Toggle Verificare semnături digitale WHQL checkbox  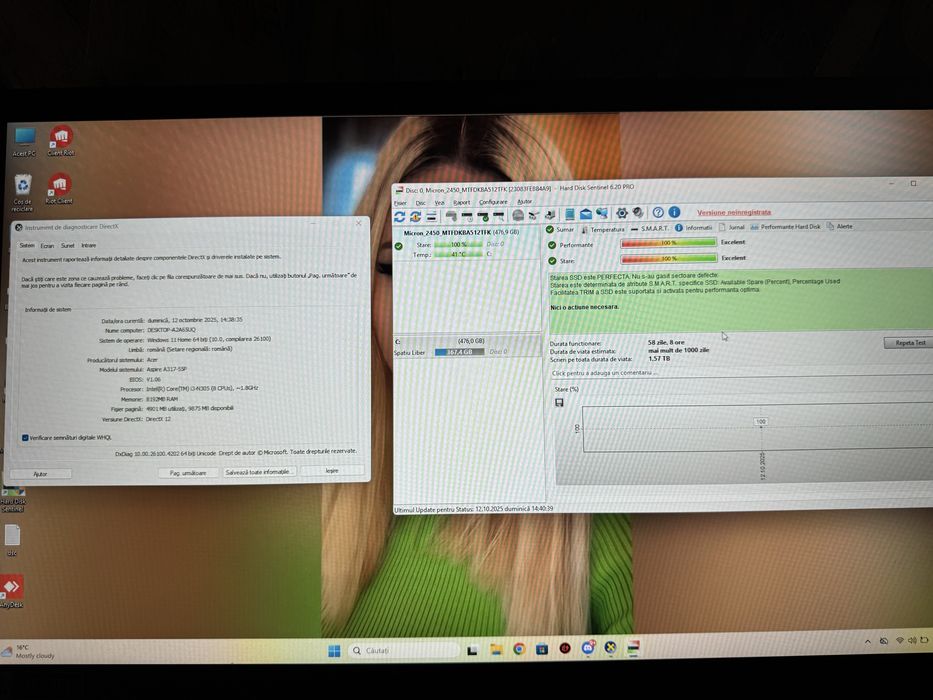click(25, 438)
